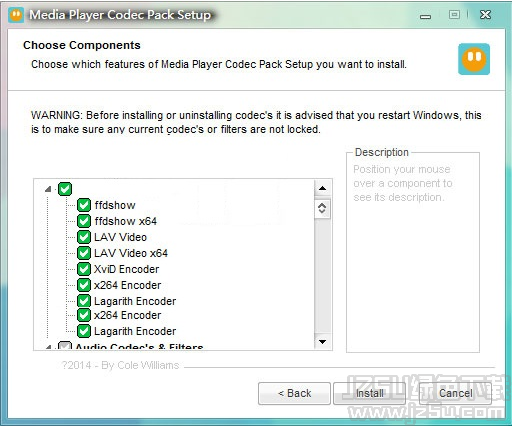Click inside the Description box
Viewport: 512px width, 426px height.
point(413,252)
